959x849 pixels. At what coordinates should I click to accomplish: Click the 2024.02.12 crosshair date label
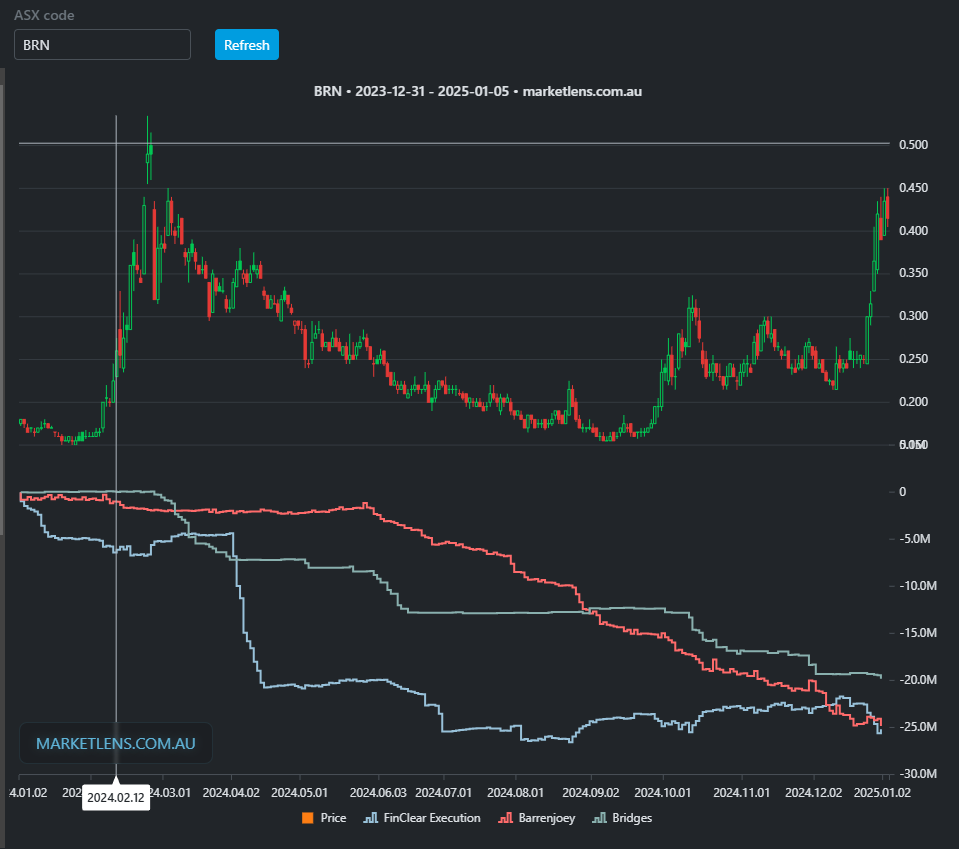click(x=116, y=798)
